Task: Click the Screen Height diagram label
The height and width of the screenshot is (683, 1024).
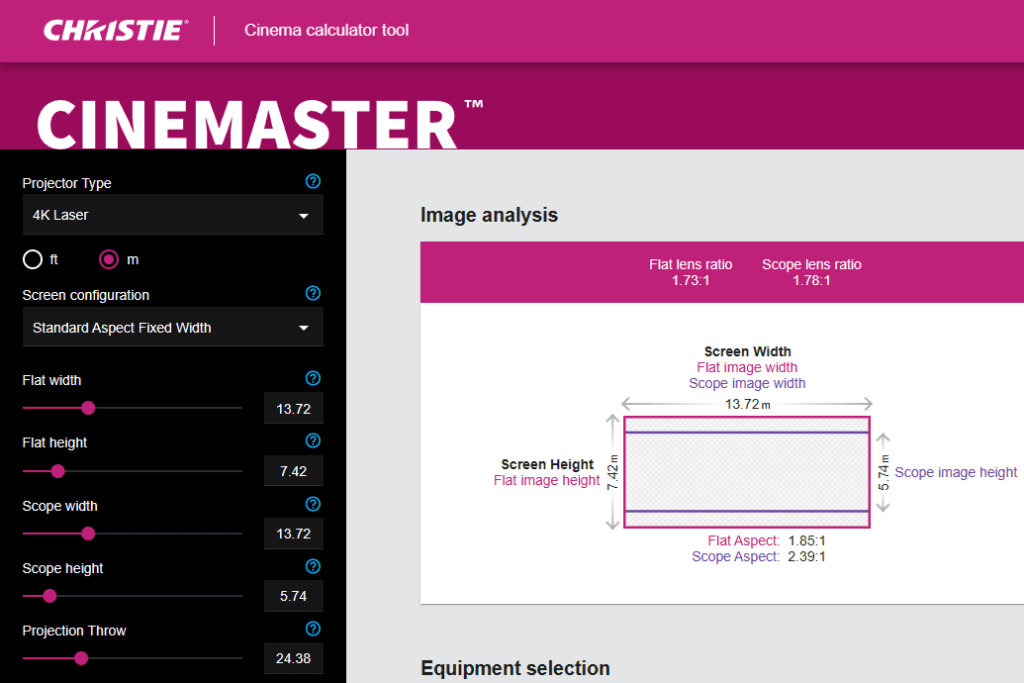Action: (547, 464)
